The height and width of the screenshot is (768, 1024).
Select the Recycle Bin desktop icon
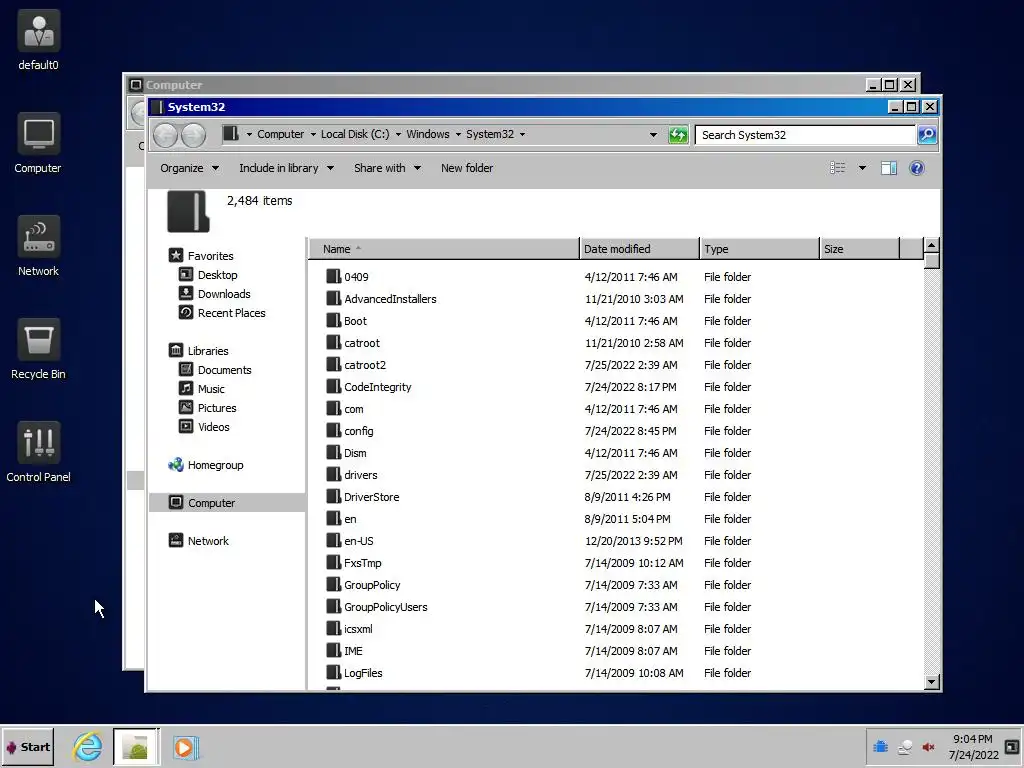(39, 350)
